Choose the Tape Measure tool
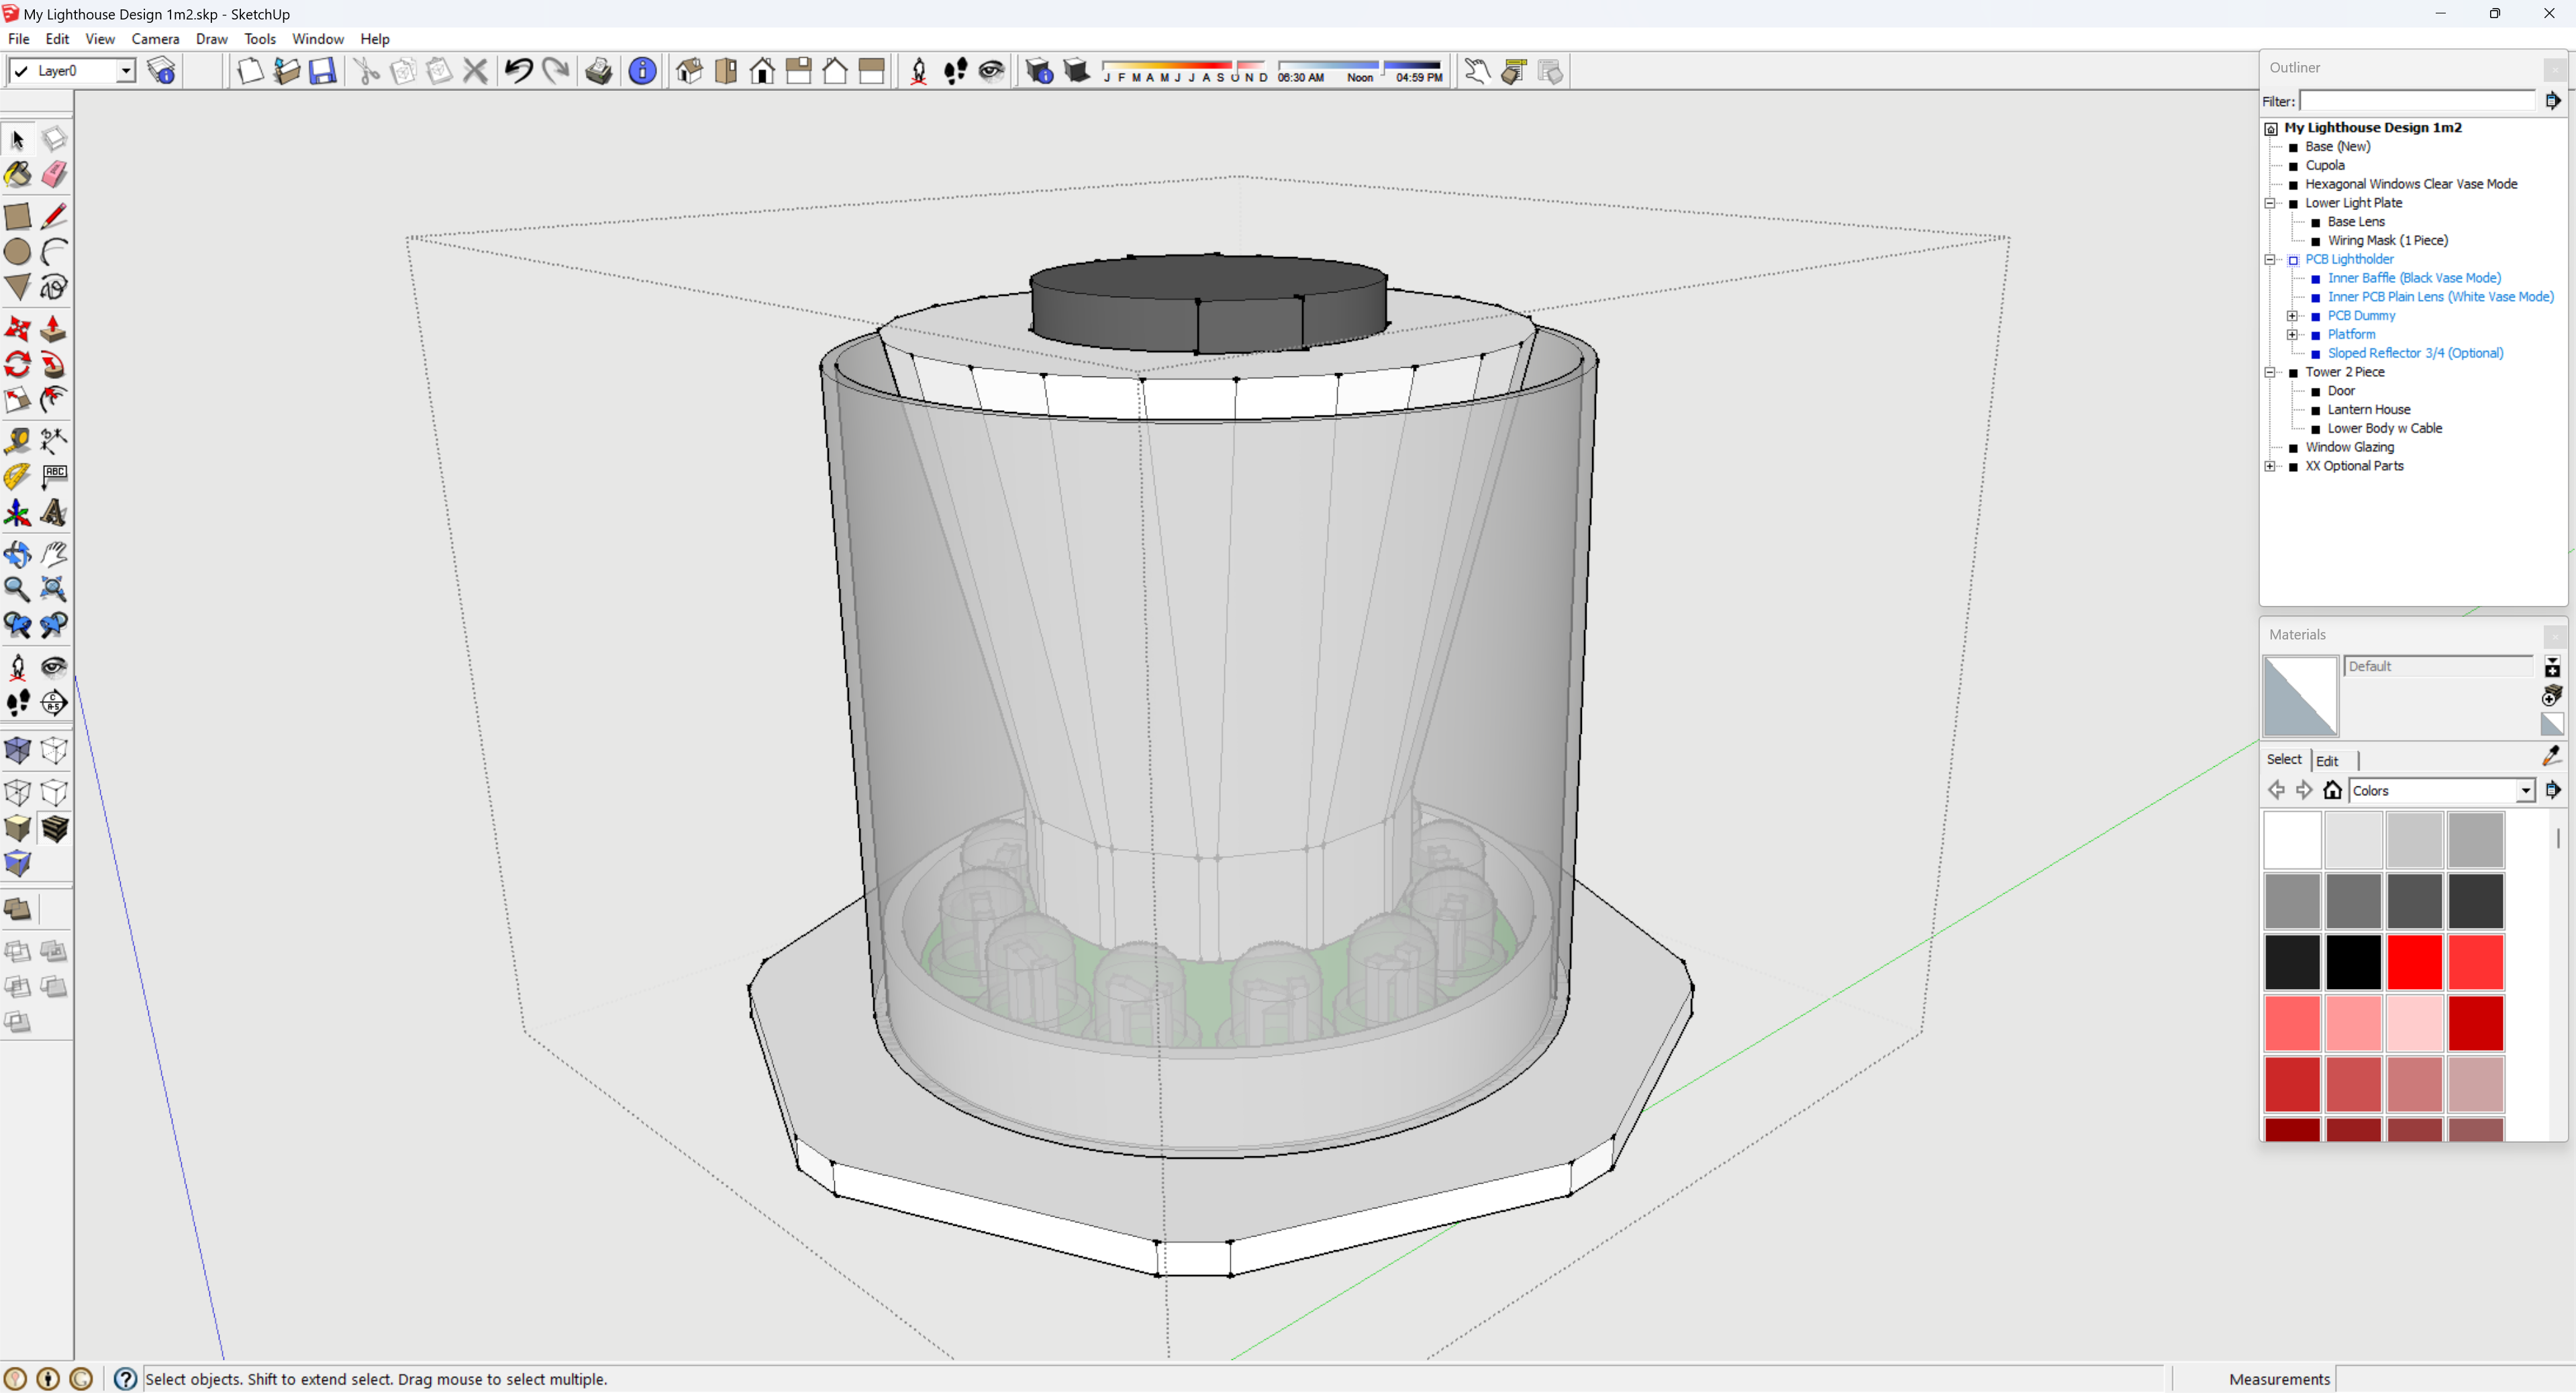This screenshot has width=2576, height=1393. coord(17,441)
